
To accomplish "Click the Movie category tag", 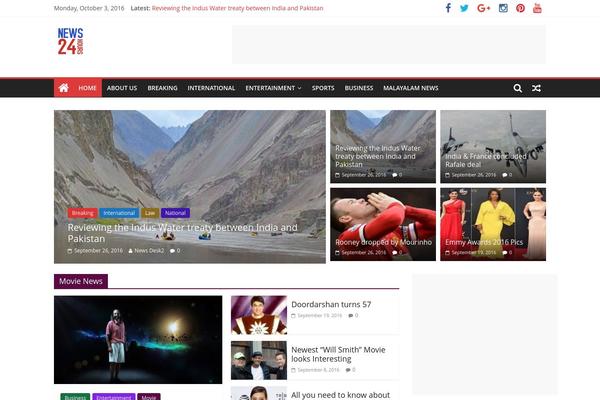I will click(149, 397).
